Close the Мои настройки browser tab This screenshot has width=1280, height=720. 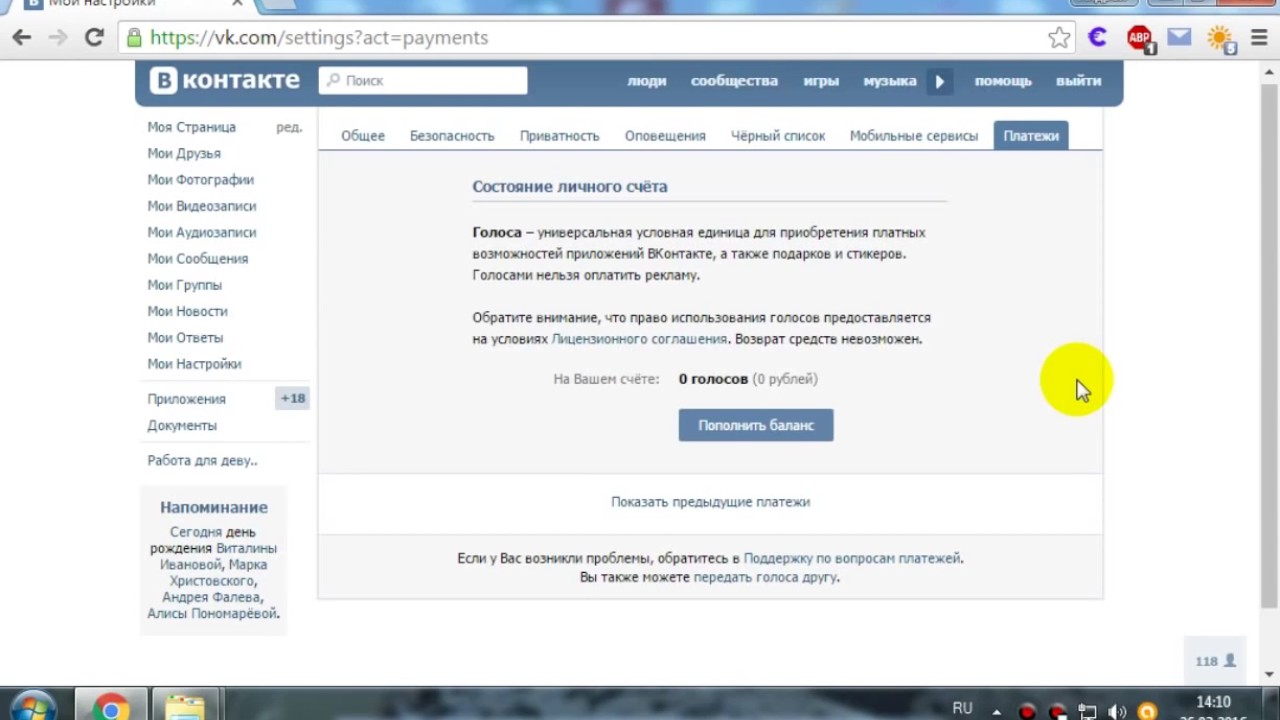coord(237,4)
